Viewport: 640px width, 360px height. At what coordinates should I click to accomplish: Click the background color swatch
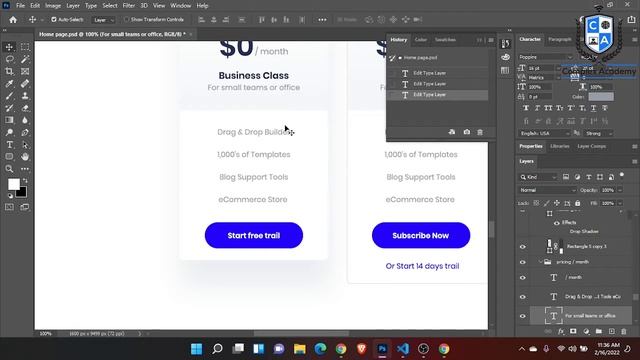[22, 192]
